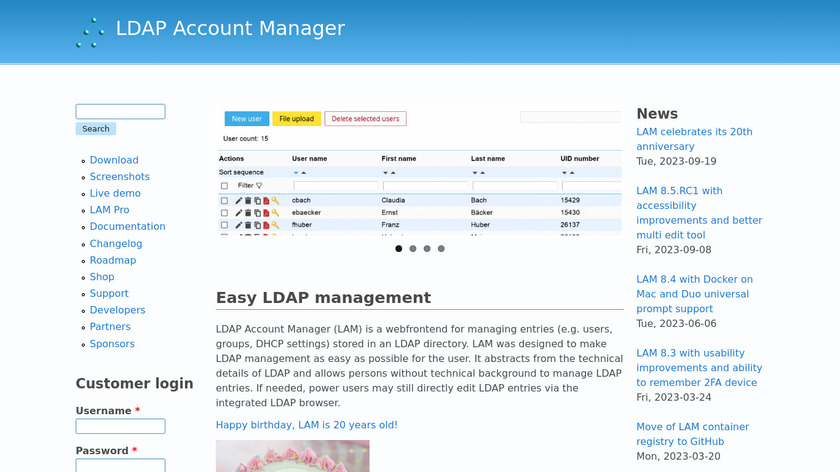Click the key password icon for fhuber
This screenshot has width=840, height=472.
click(275, 225)
